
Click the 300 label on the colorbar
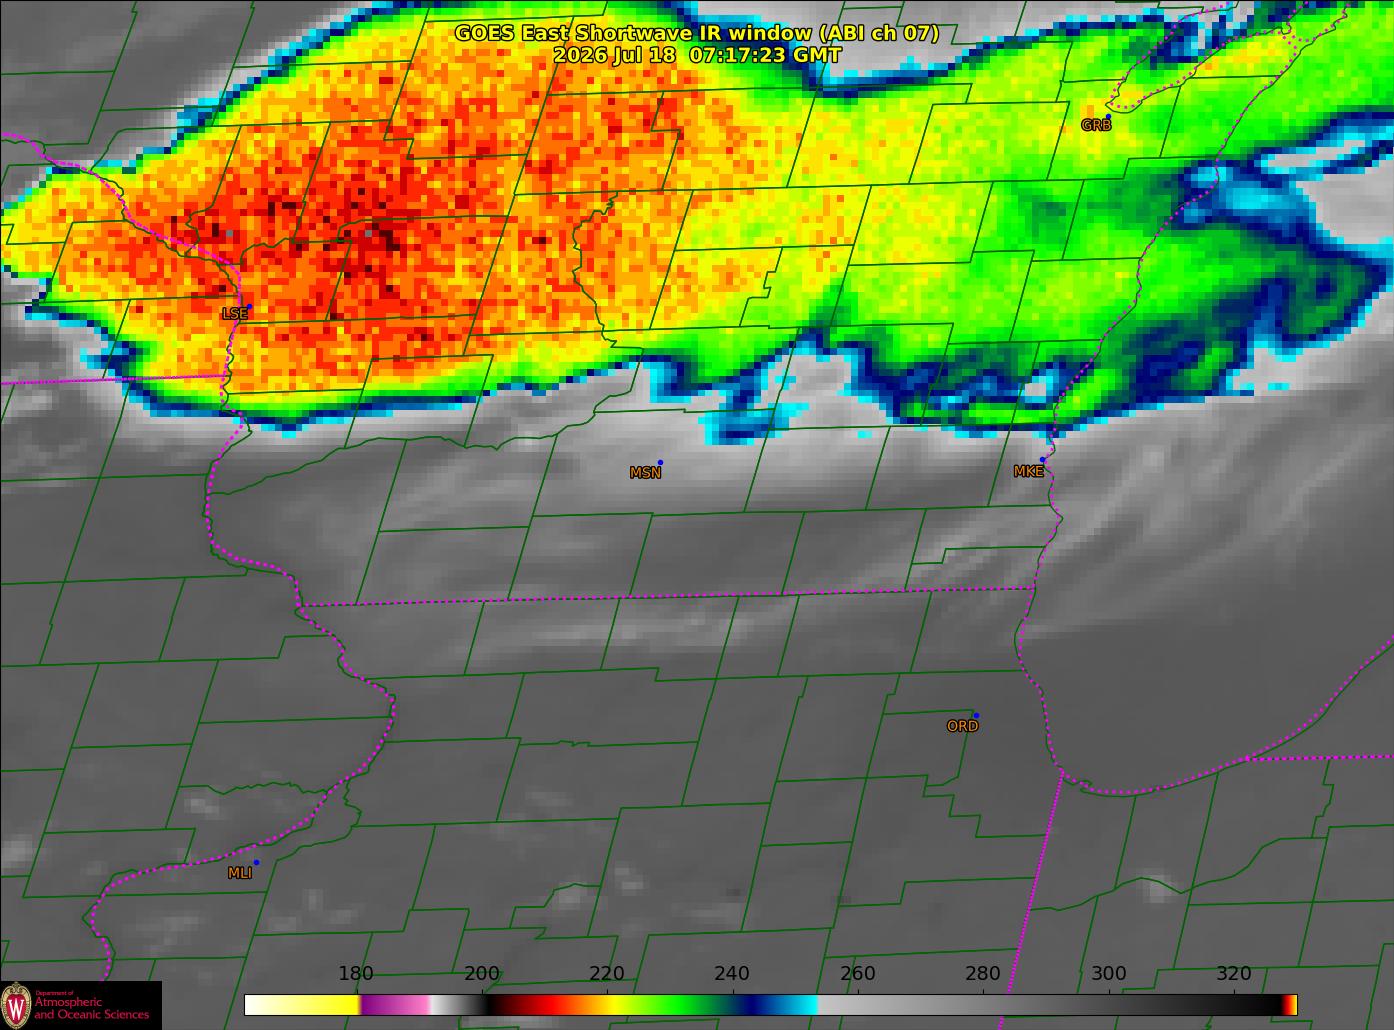[1108, 973]
